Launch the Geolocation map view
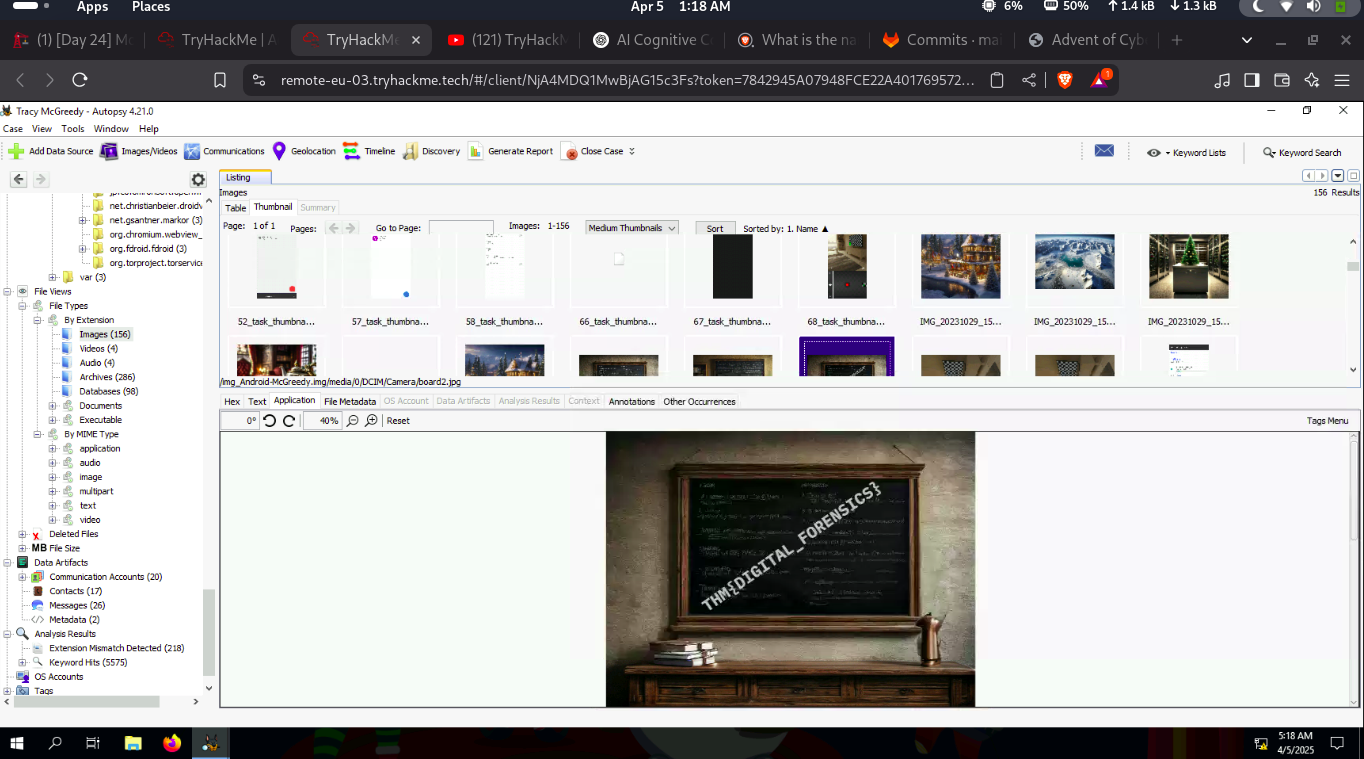 [279, 152]
